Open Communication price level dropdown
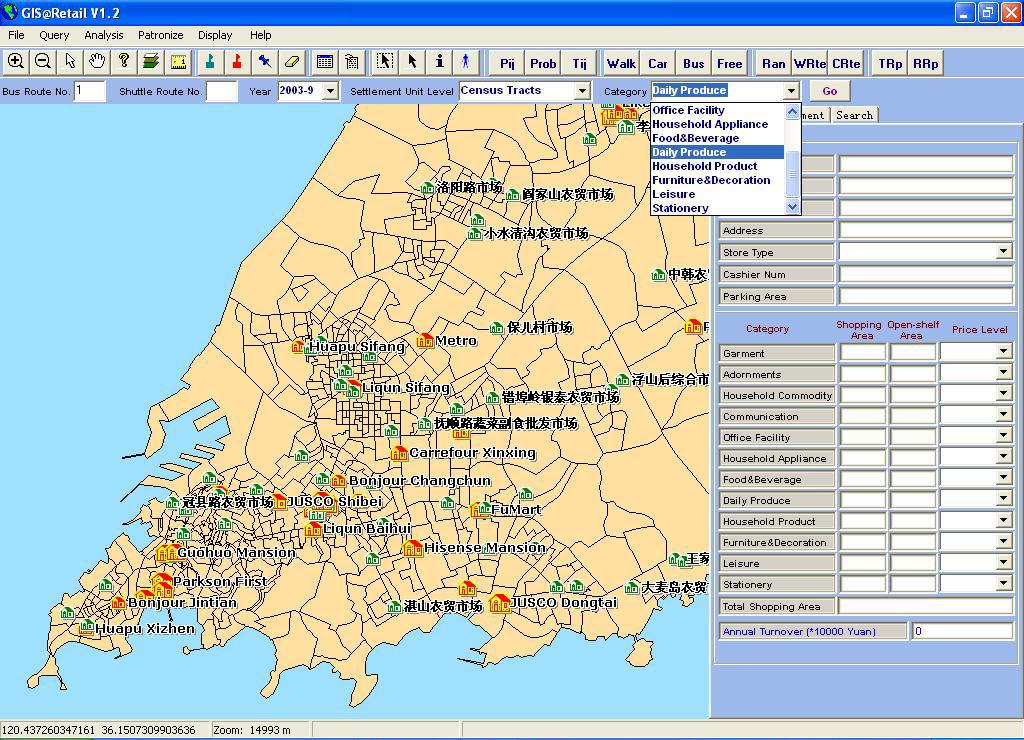 (1004, 415)
